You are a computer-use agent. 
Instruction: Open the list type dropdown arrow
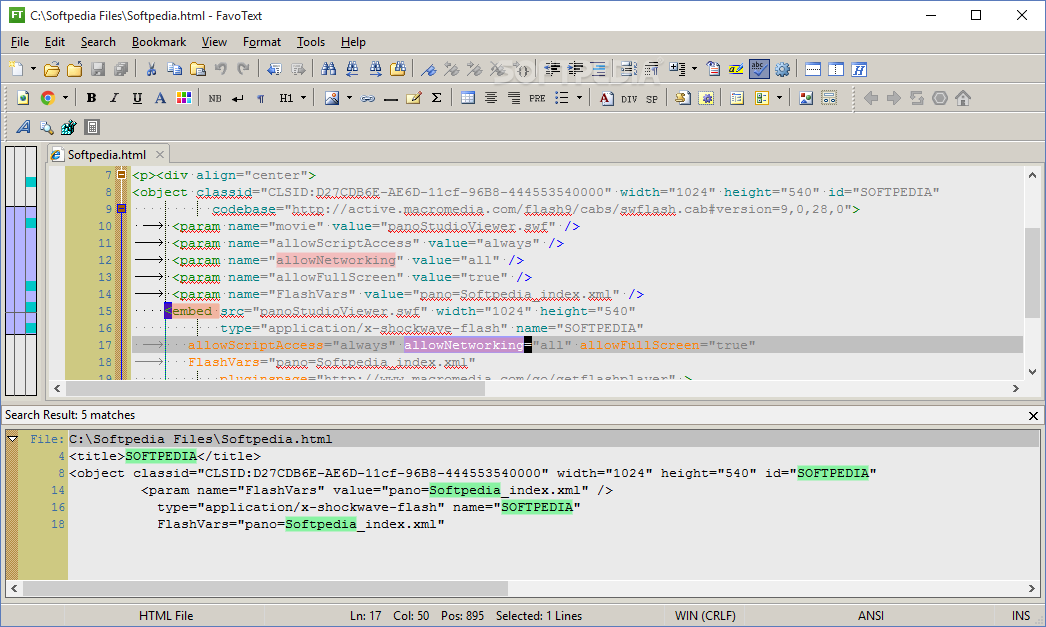click(579, 98)
